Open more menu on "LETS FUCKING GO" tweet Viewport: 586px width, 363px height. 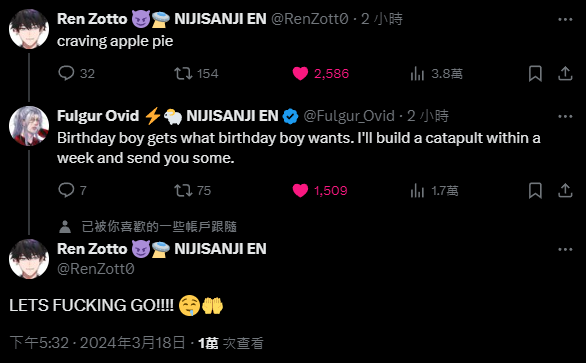[x=565, y=249]
